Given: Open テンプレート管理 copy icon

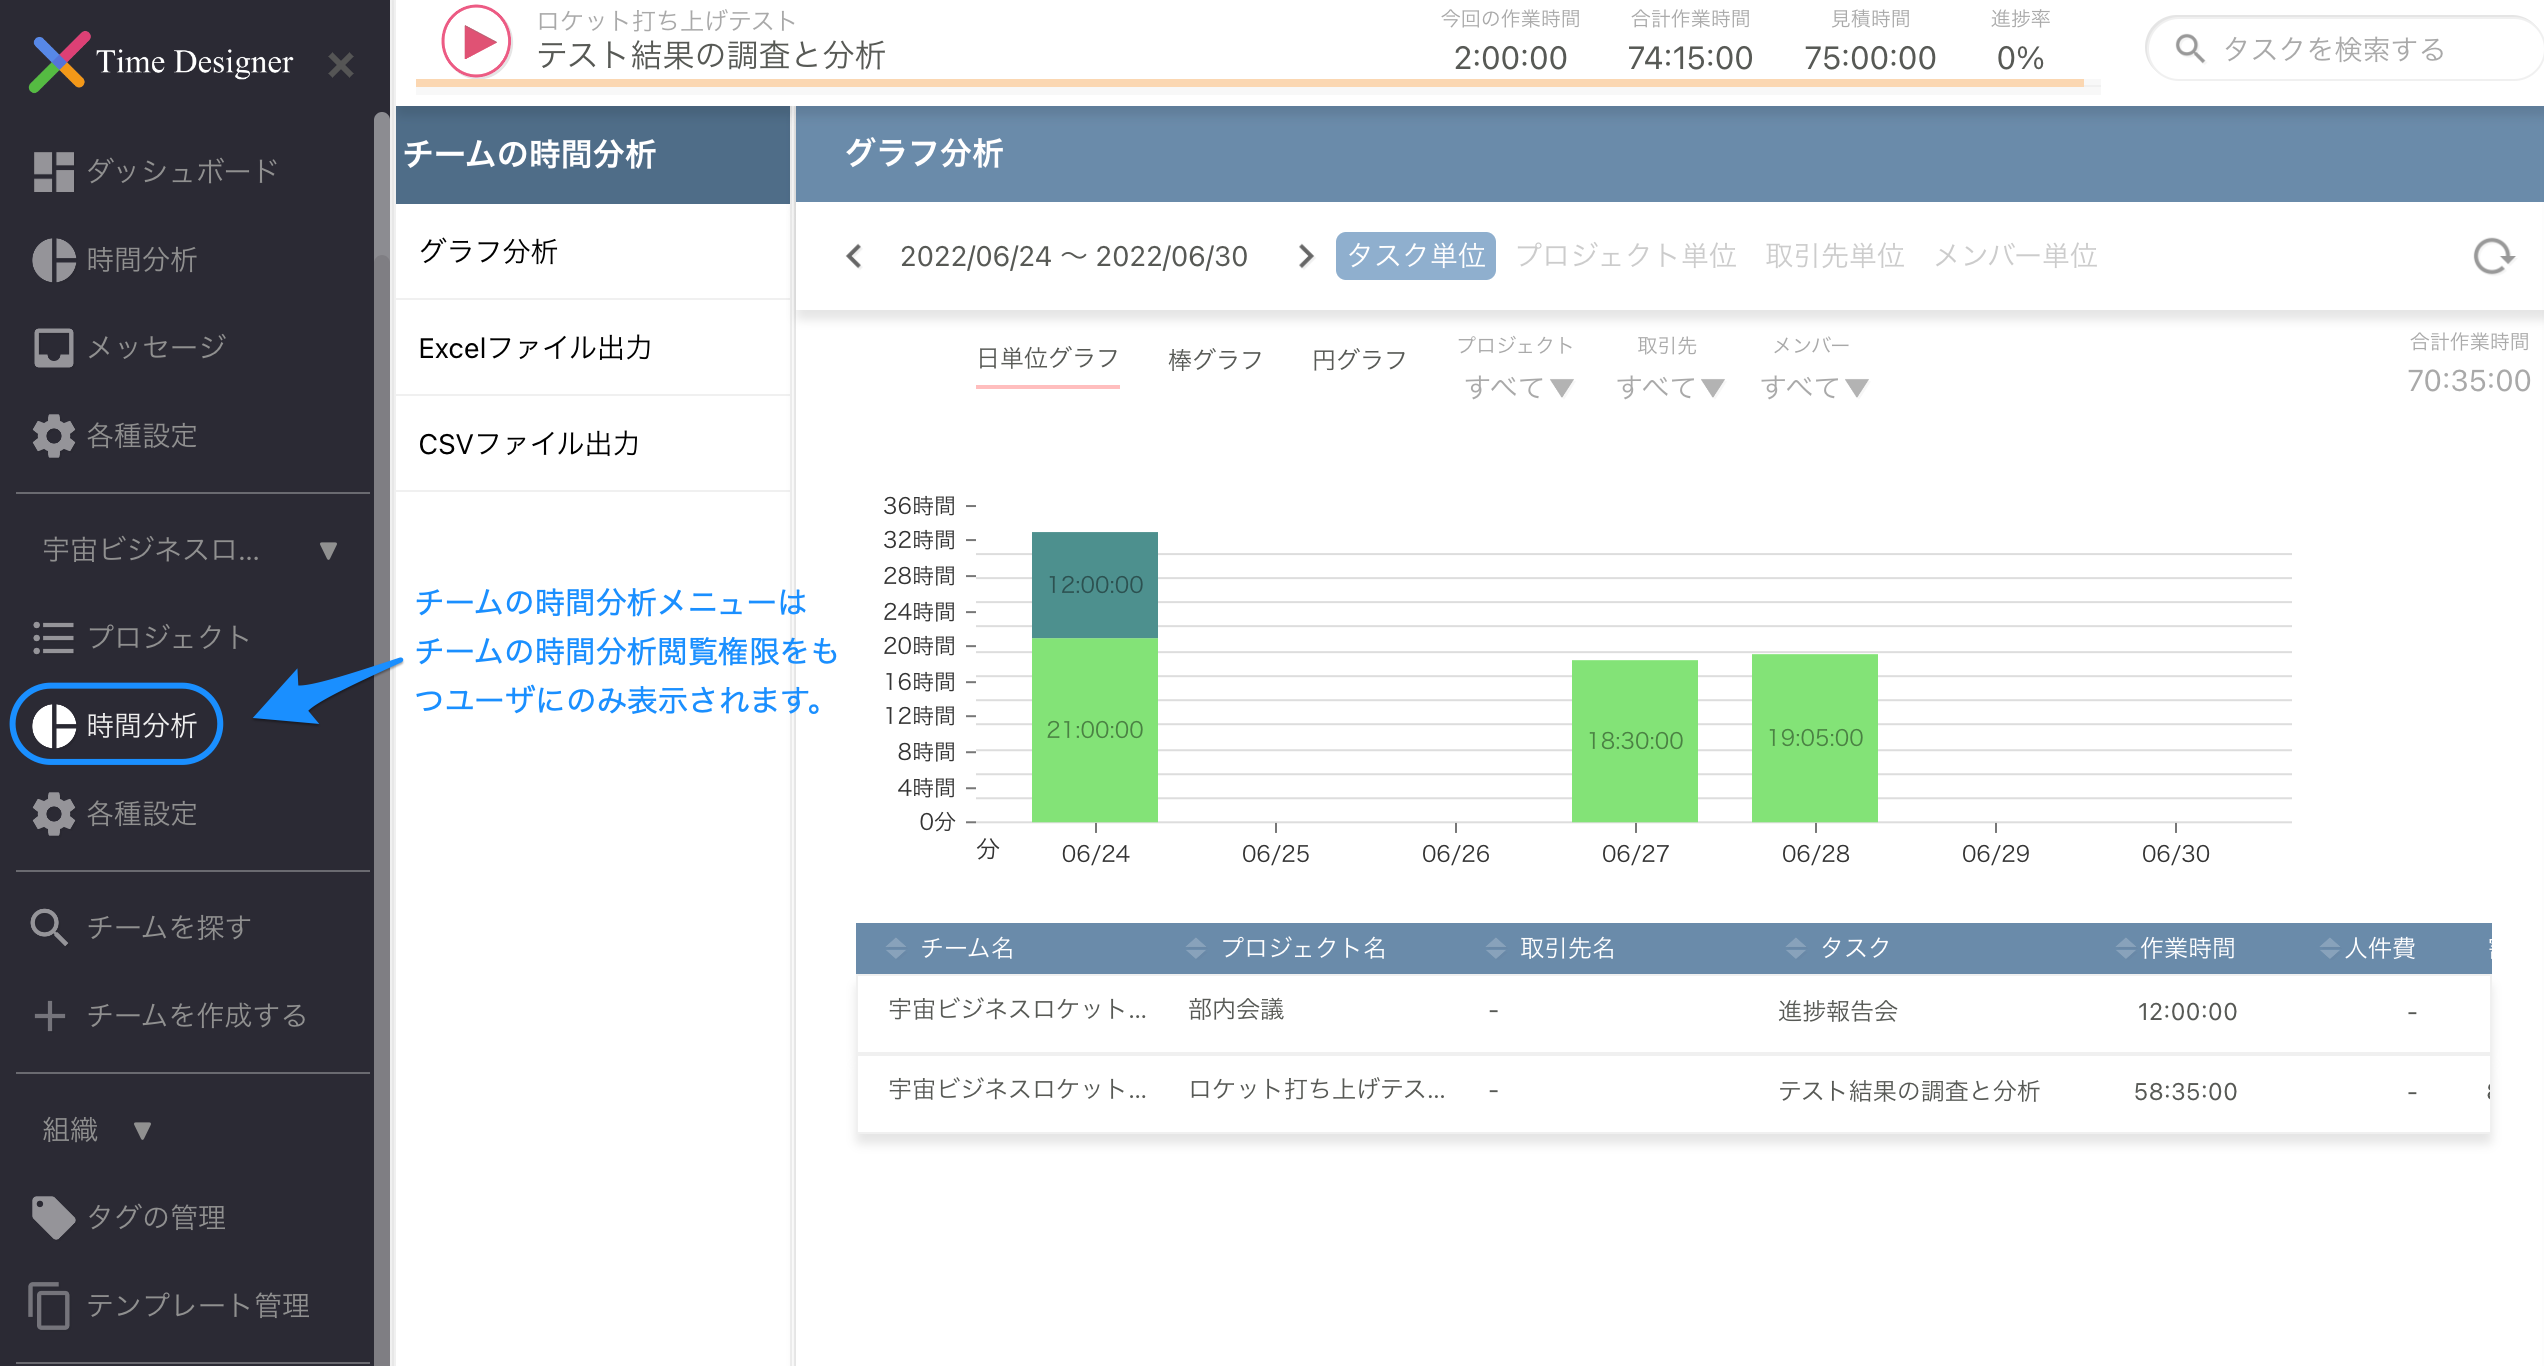Looking at the screenshot, I should [49, 1305].
